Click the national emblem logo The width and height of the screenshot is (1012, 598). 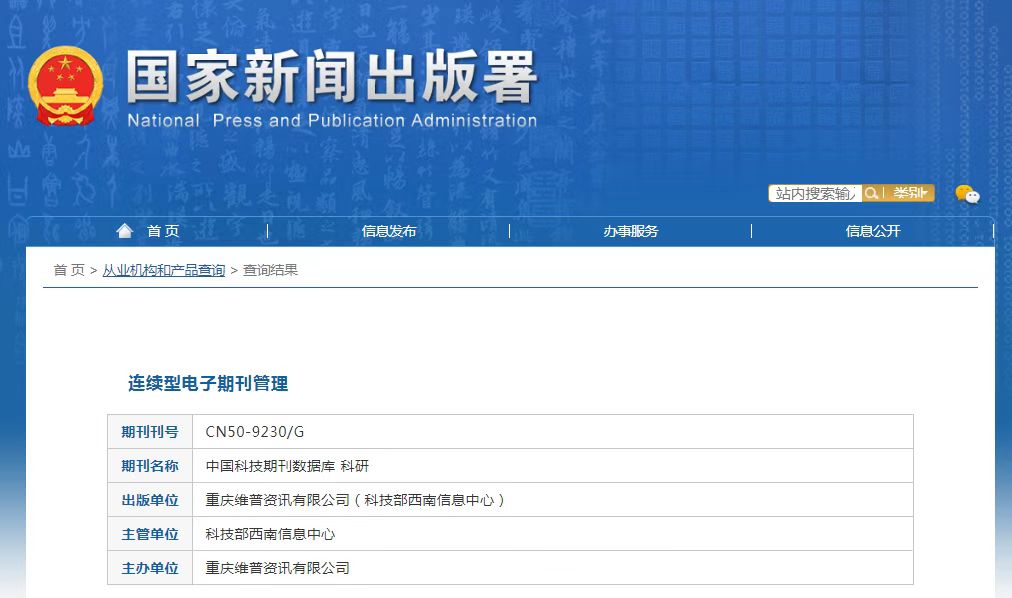[65, 86]
